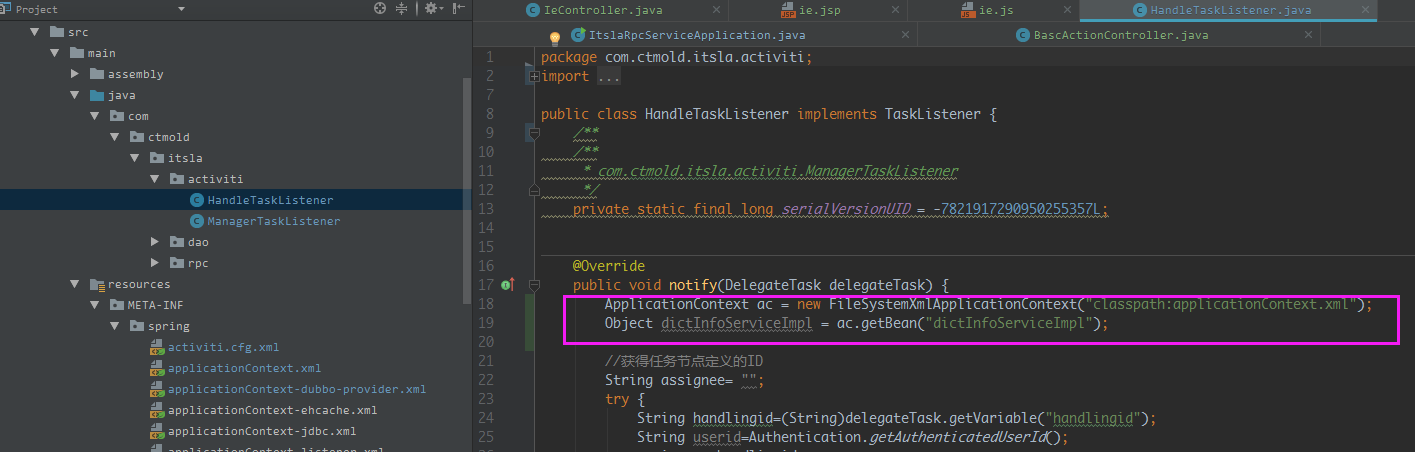Click the collapse-all icon in Project panel
The width and height of the screenshot is (1415, 452).
[x=402, y=9]
